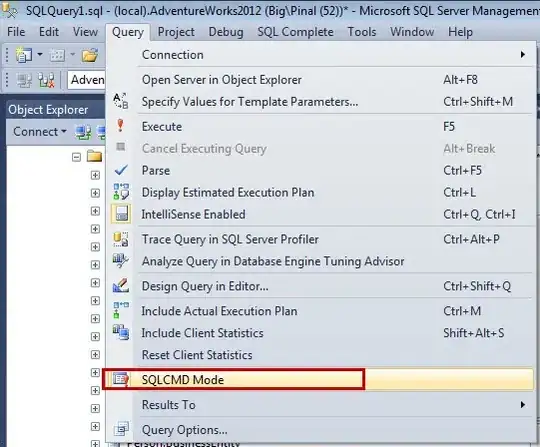Click the open file folder toolbar icon
The image size is (540, 447).
click(x=90, y=55)
